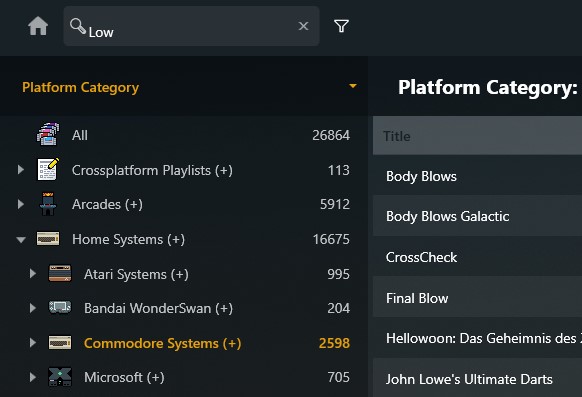Select Crossplatform Playlists (+) entry

(x=152, y=170)
